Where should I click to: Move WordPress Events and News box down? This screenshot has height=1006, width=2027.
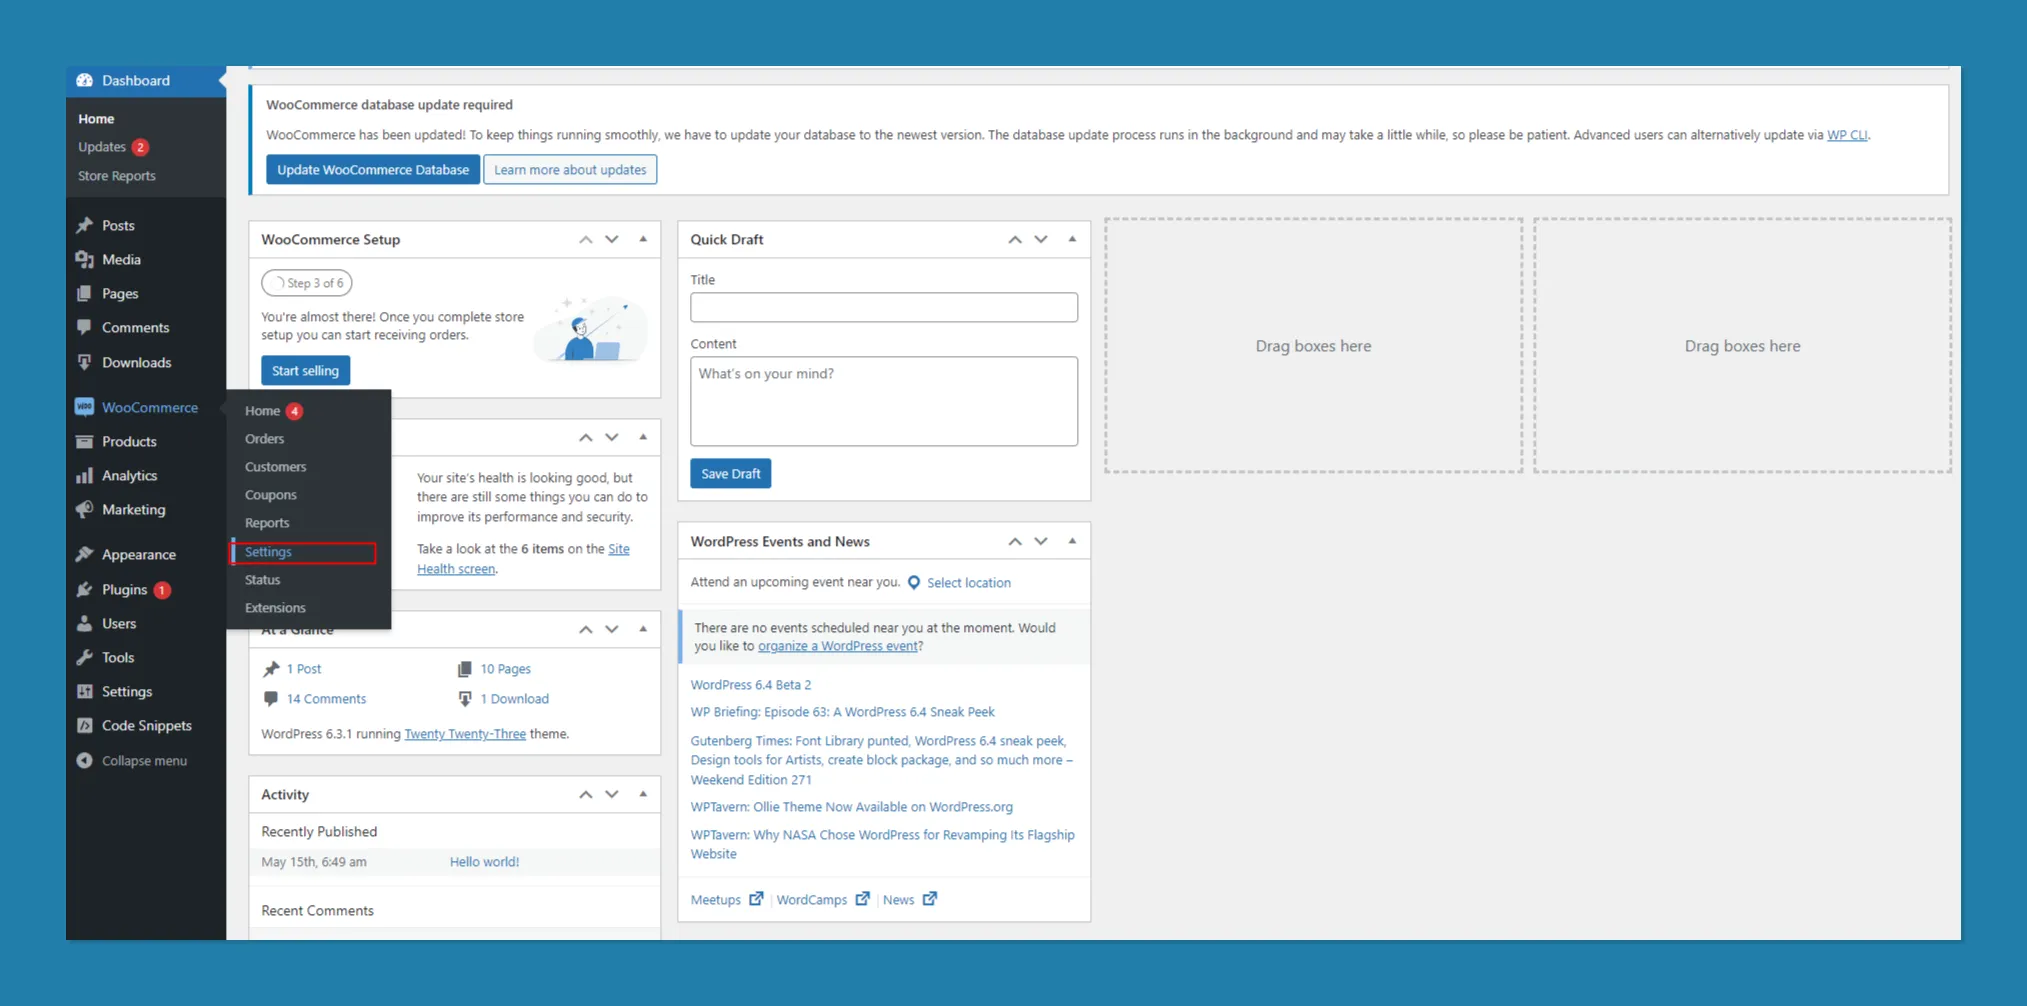[x=1041, y=541]
